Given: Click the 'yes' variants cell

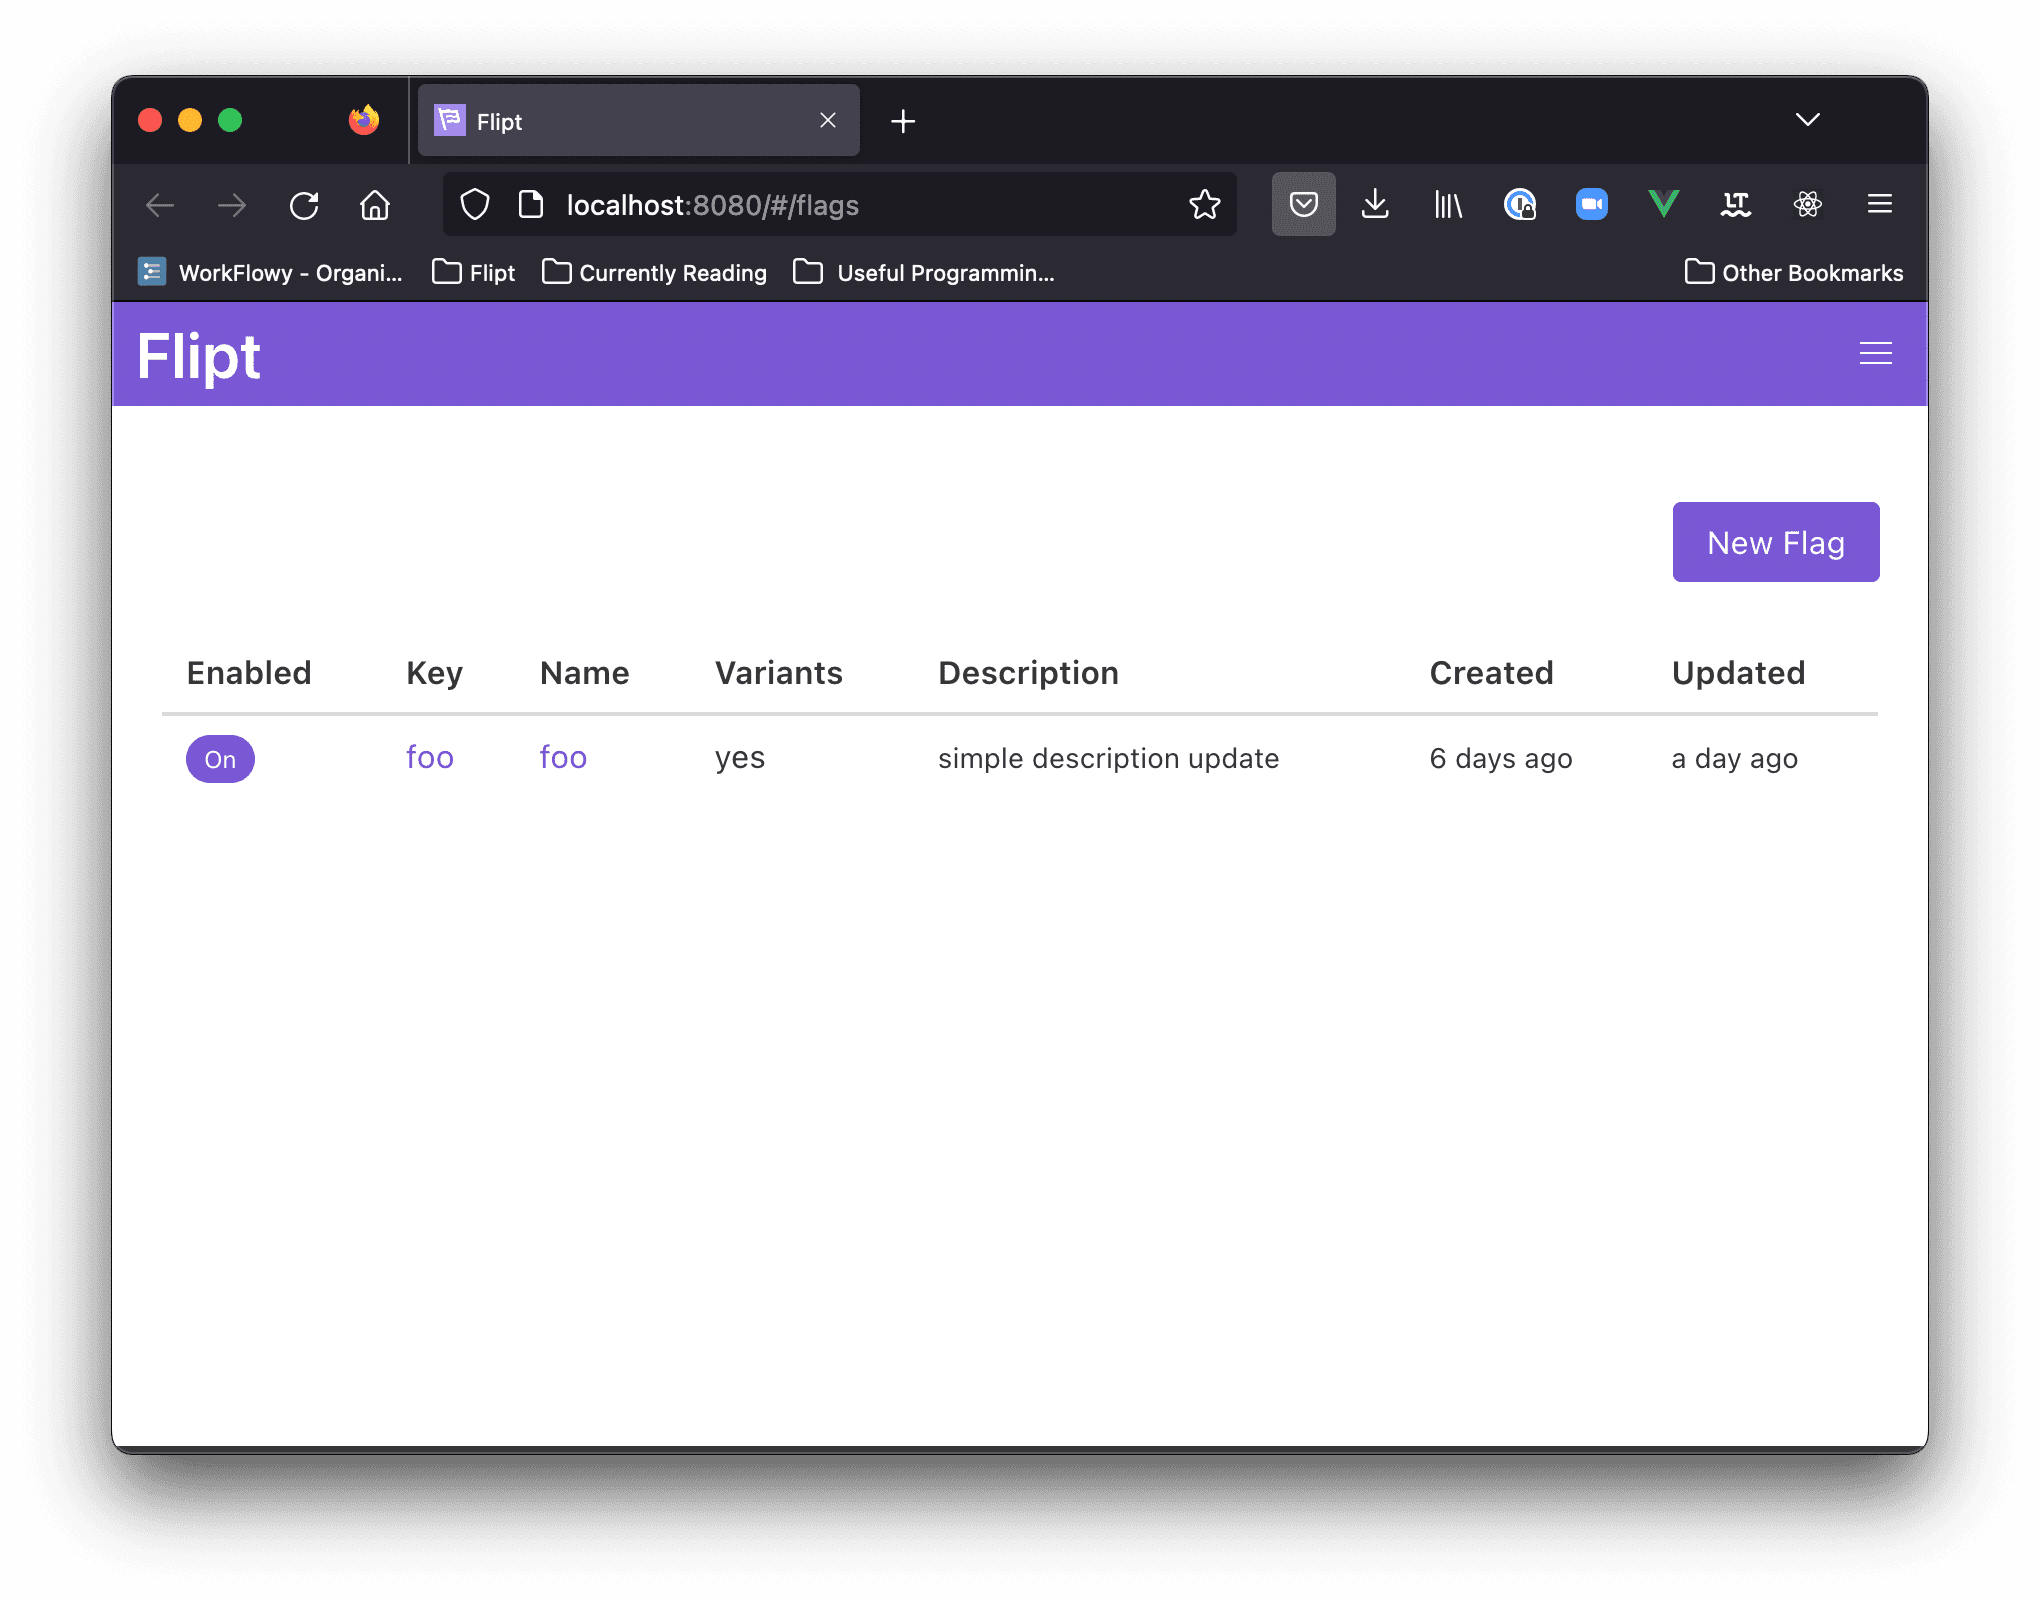Looking at the screenshot, I should [739, 758].
